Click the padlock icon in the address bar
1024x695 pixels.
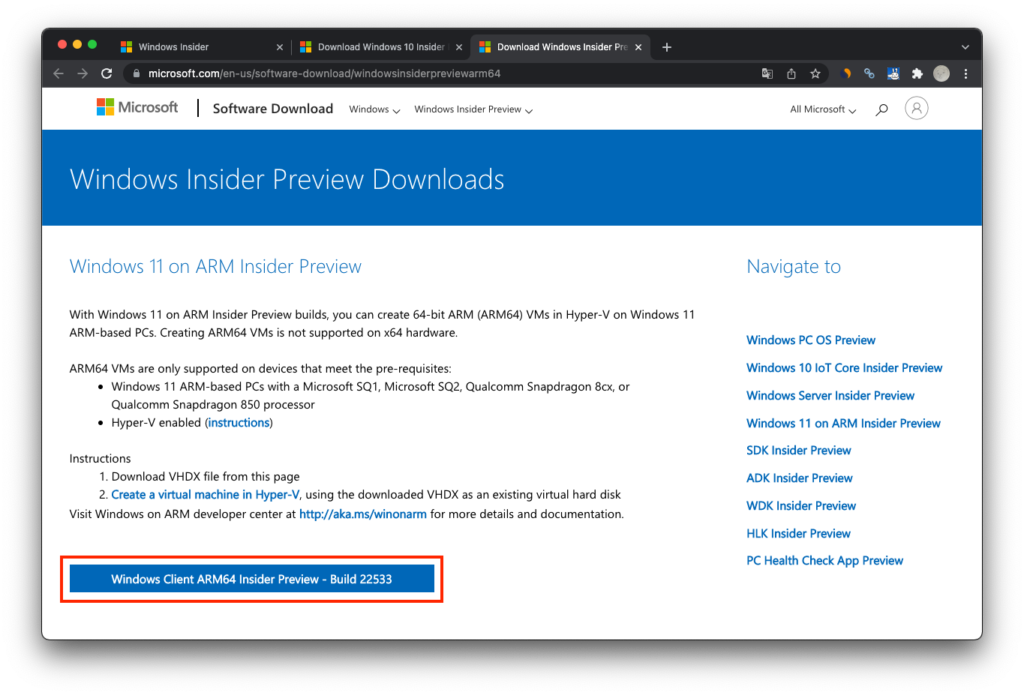tap(135, 73)
